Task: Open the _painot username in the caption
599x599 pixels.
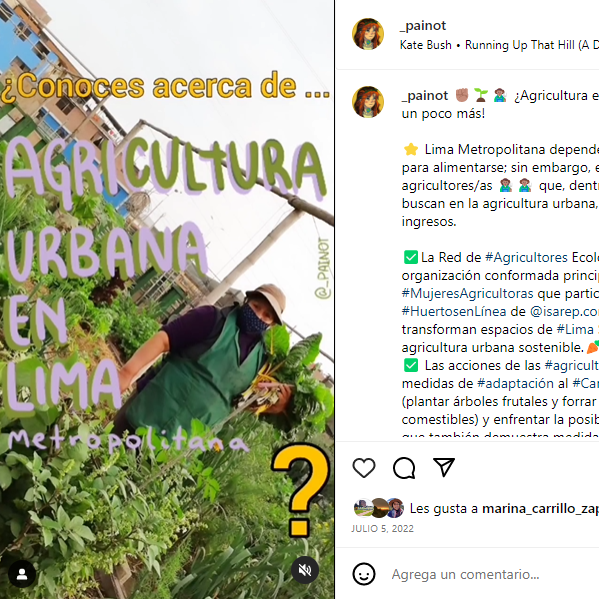Action: coord(425,96)
